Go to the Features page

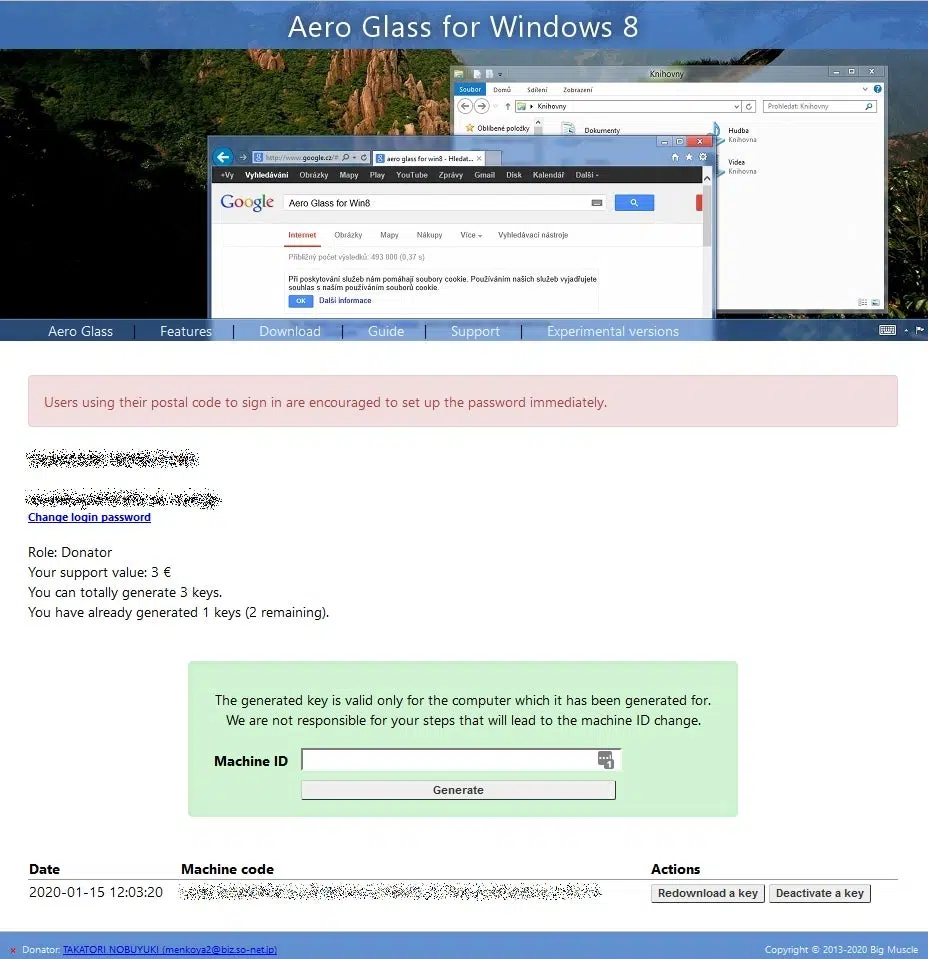coord(185,331)
